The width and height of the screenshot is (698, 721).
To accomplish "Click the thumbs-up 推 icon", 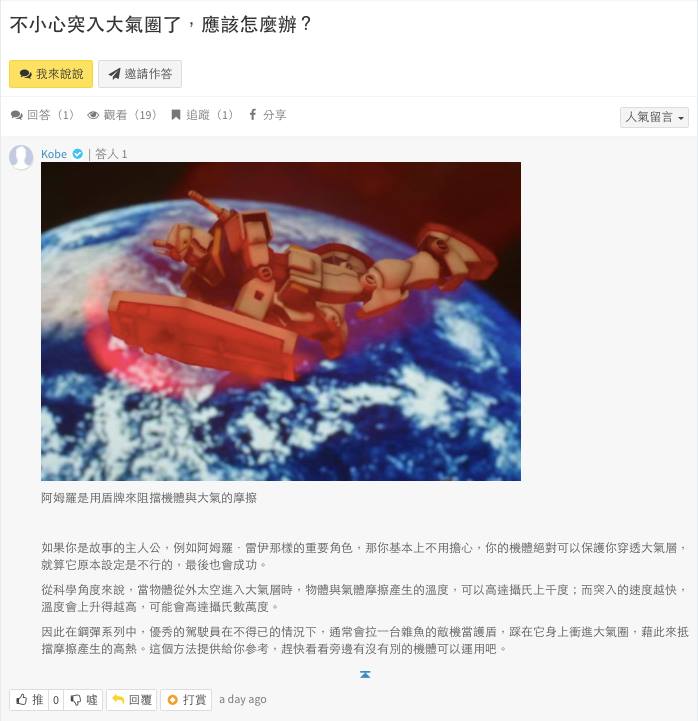I will click(22, 700).
